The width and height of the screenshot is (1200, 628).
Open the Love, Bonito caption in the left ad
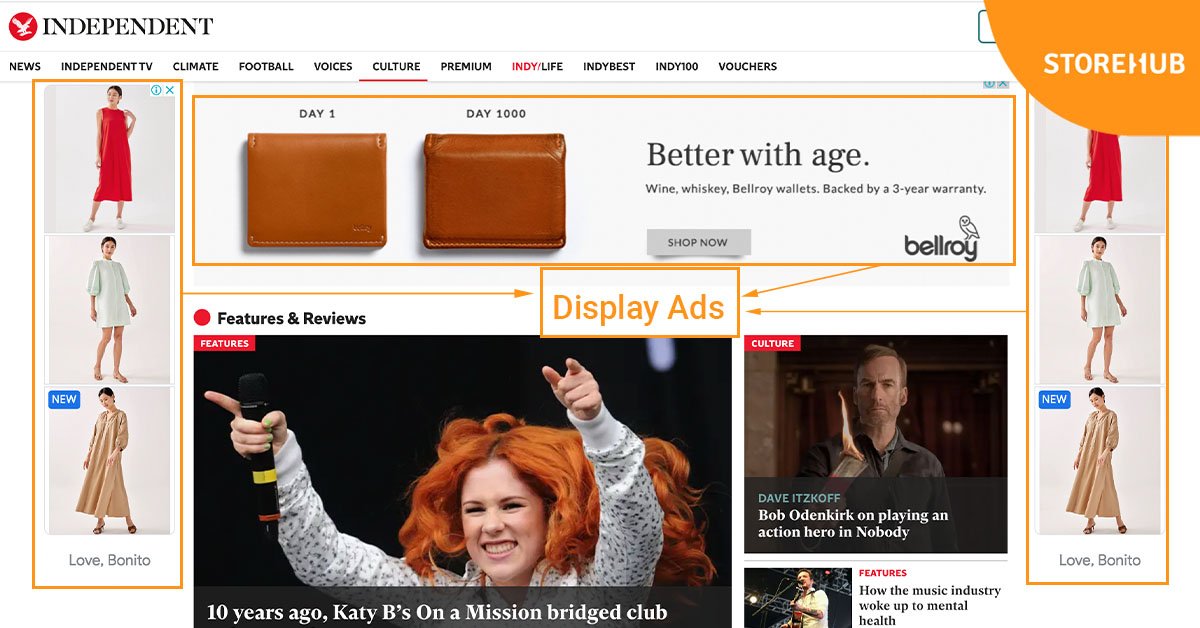109,560
